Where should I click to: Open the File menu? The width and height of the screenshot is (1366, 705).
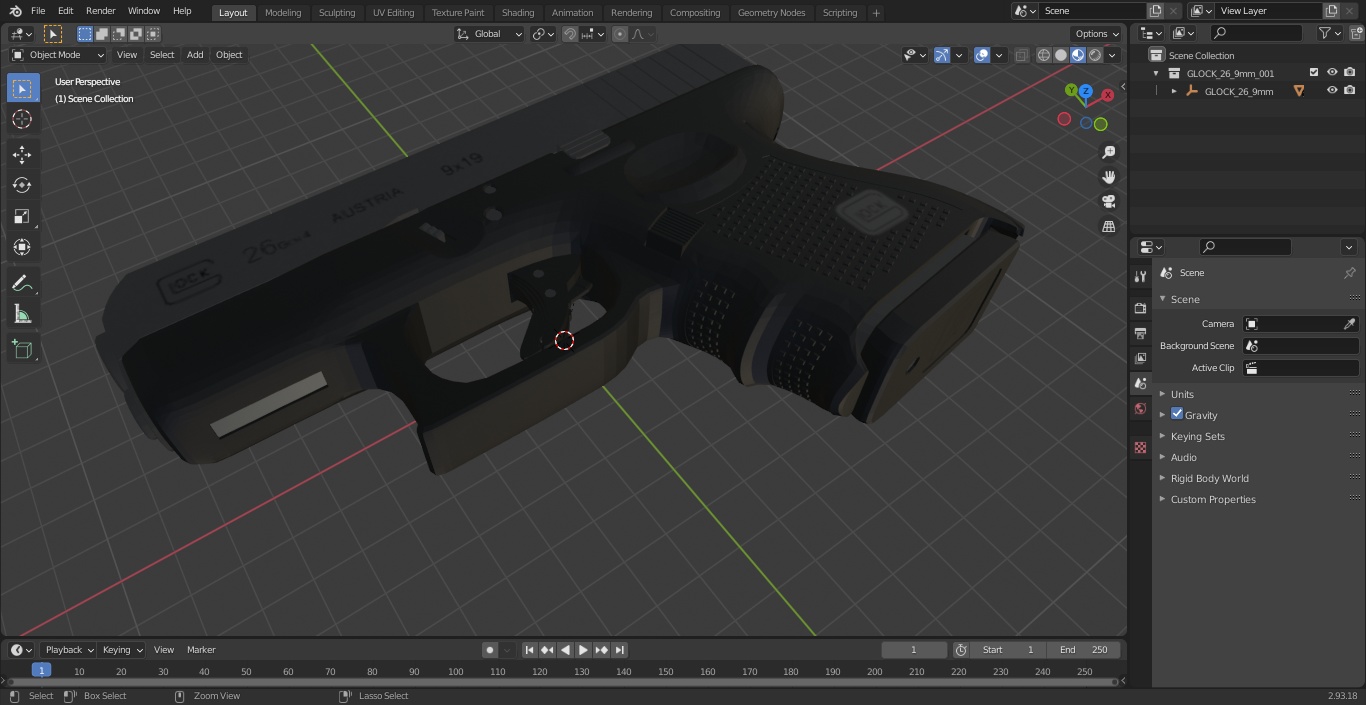(x=38, y=11)
